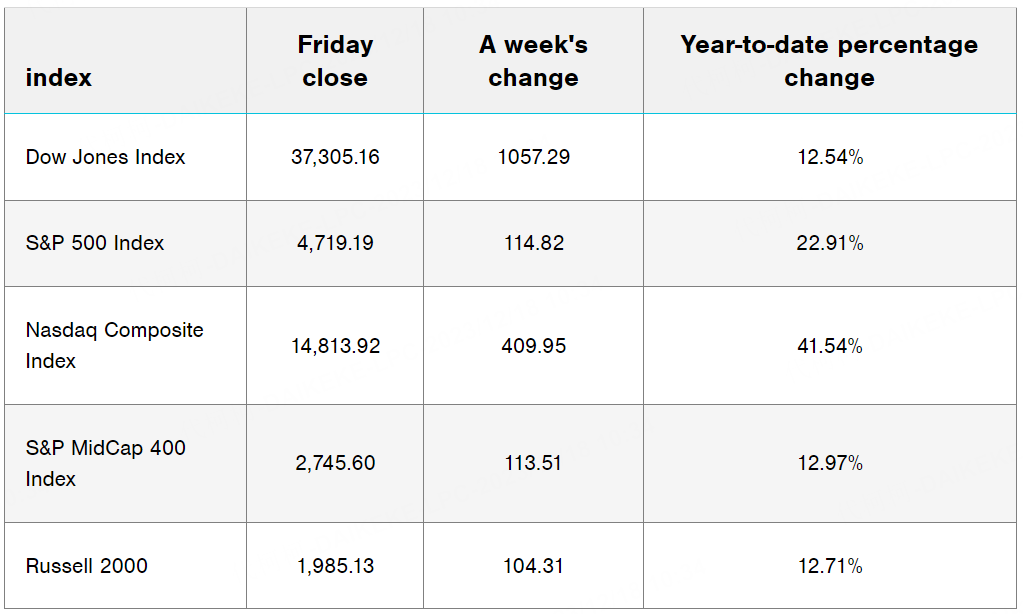Select the 1,985.13 closing value
Image resolution: width=1023 pixels, height=614 pixels.
[x=335, y=566]
